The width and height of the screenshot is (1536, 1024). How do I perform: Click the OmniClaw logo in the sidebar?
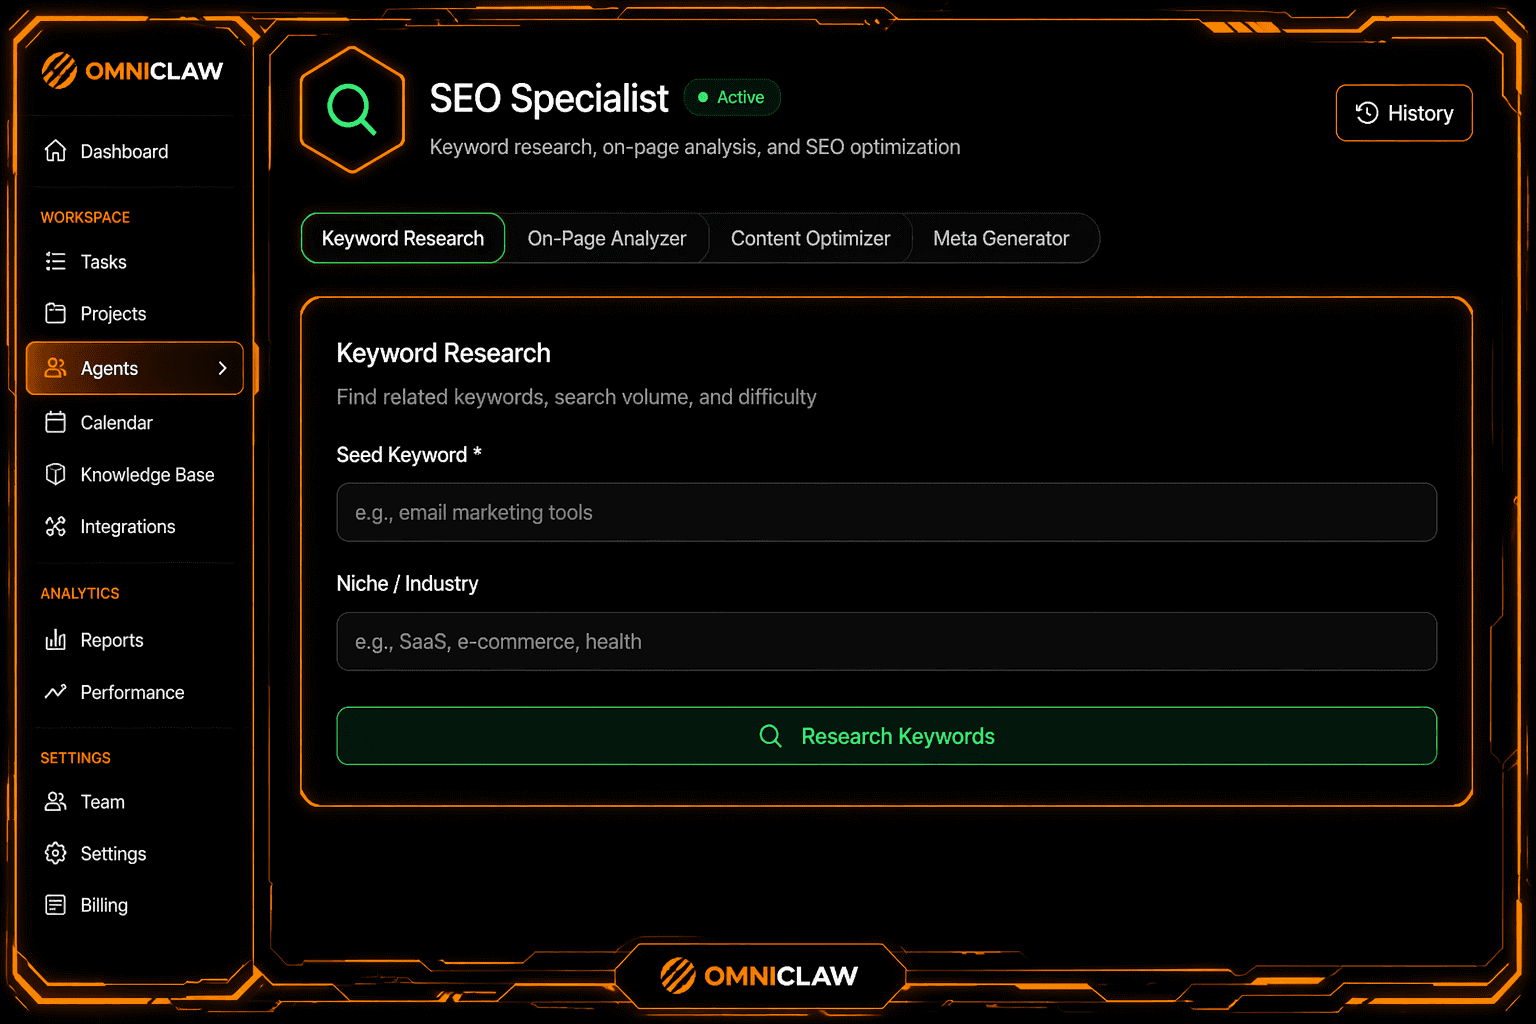pos(132,71)
